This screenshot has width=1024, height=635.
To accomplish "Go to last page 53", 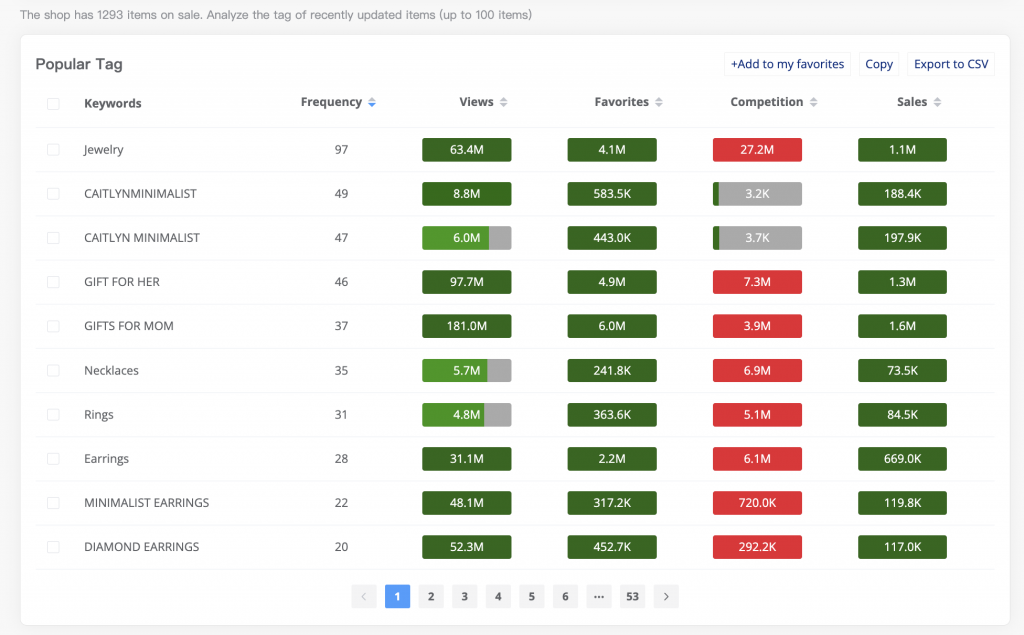I will [632, 597].
